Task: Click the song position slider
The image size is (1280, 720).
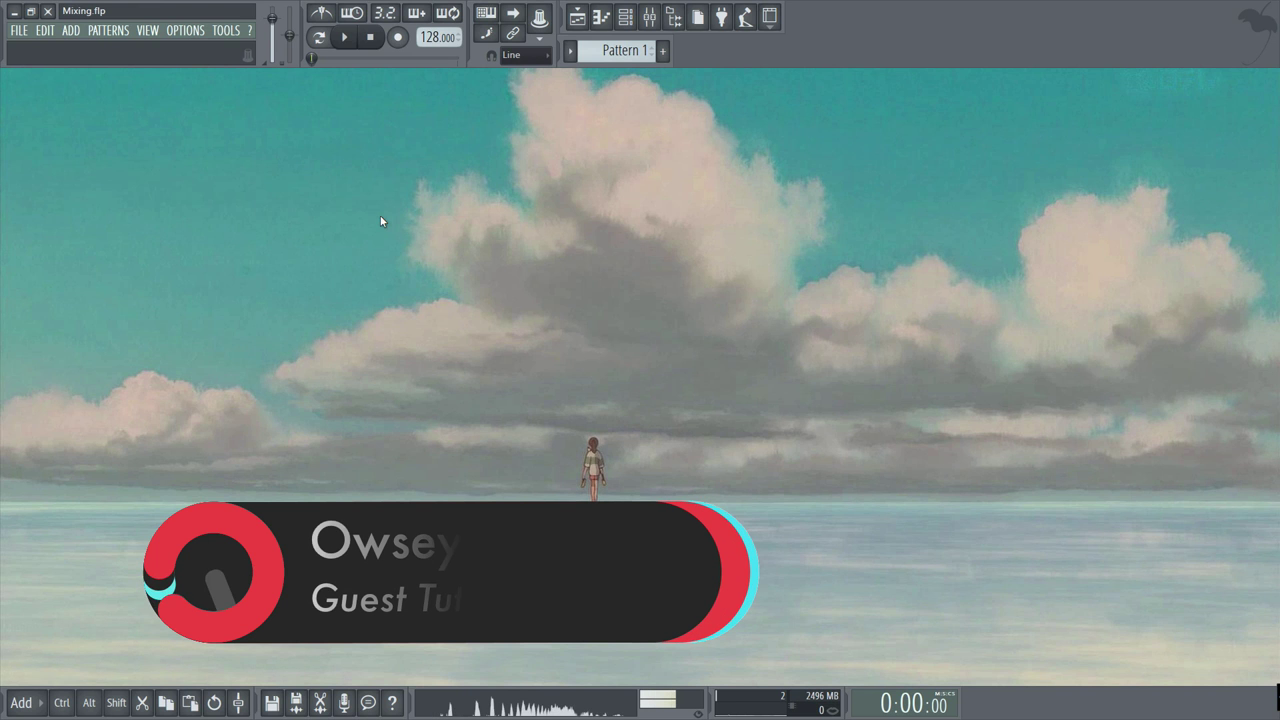Action: pos(385,59)
